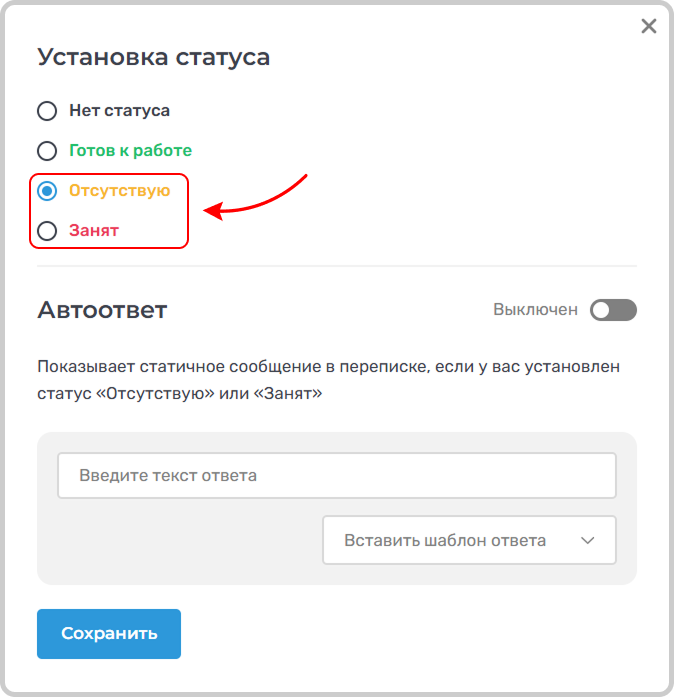Select the "Отсутствую" radio button
The image size is (674, 697).
47,191
